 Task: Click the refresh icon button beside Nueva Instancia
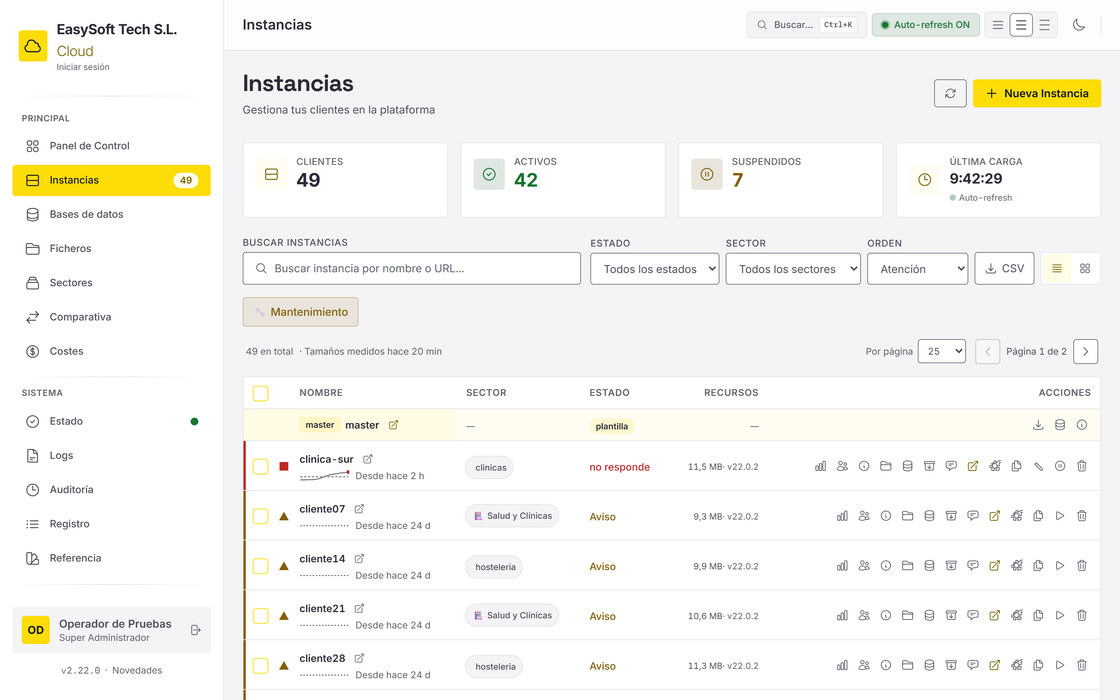[x=950, y=94]
